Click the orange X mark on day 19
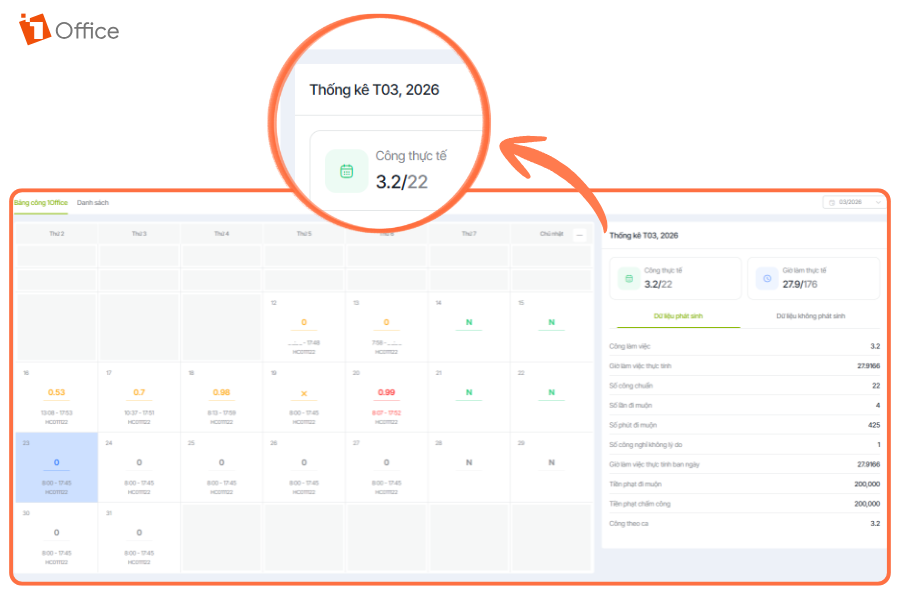This screenshot has height=600, width=900. (x=304, y=393)
